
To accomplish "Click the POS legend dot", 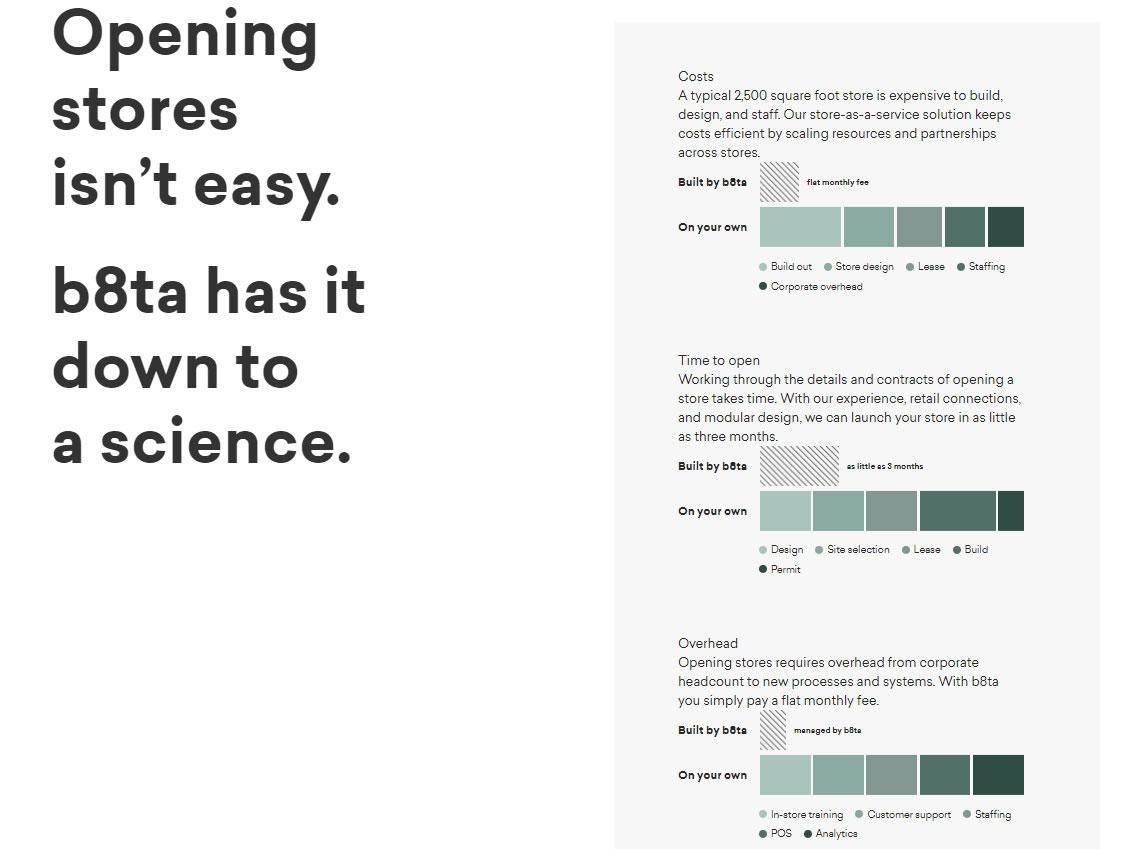I will [x=763, y=834].
